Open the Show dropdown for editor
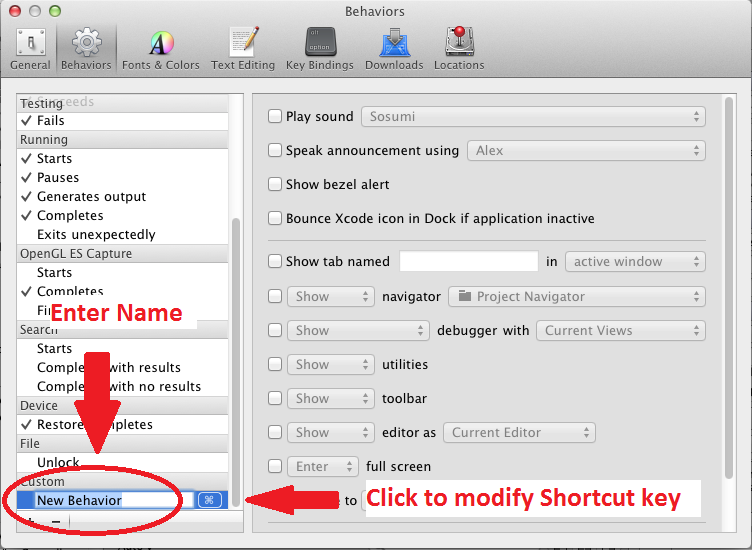 pyautogui.click(x=330, y=433)
